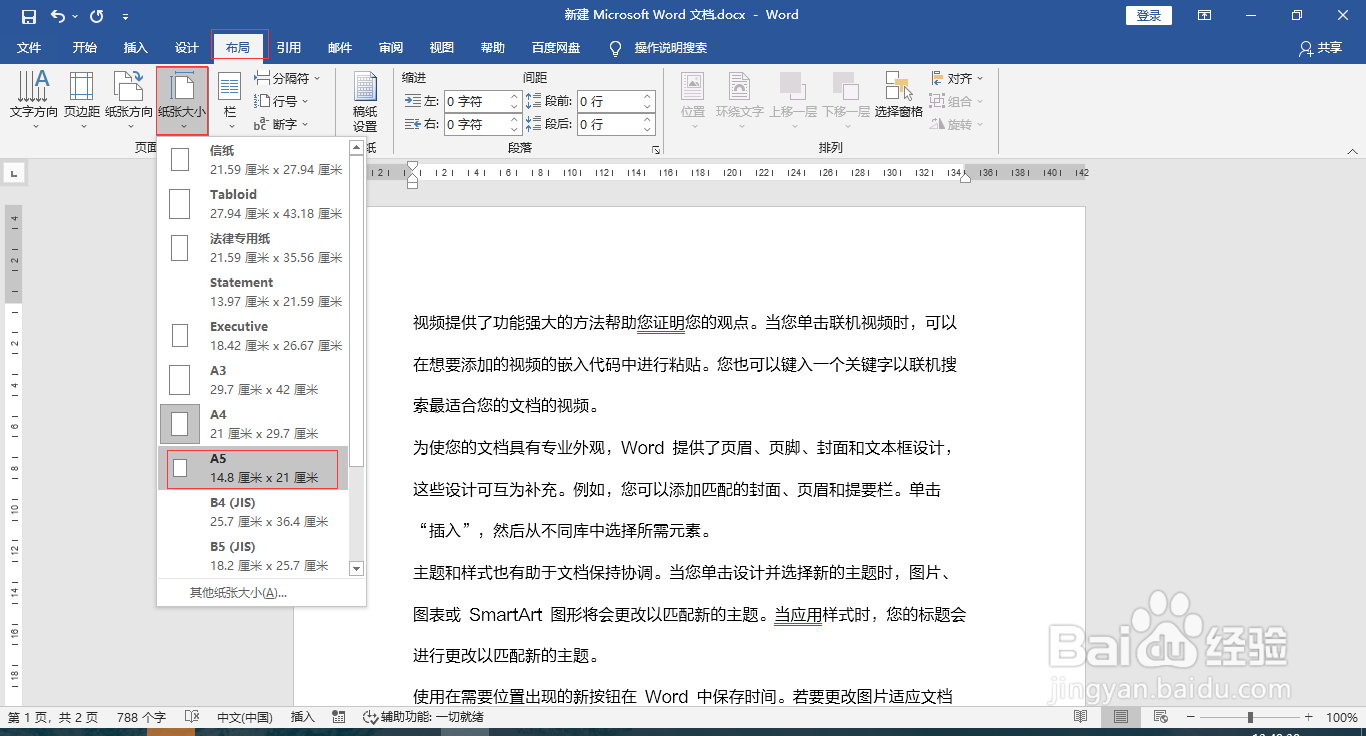Open the 百度网盘 tab
Viewport: 1366px width, 736px height.
[556, 47]
